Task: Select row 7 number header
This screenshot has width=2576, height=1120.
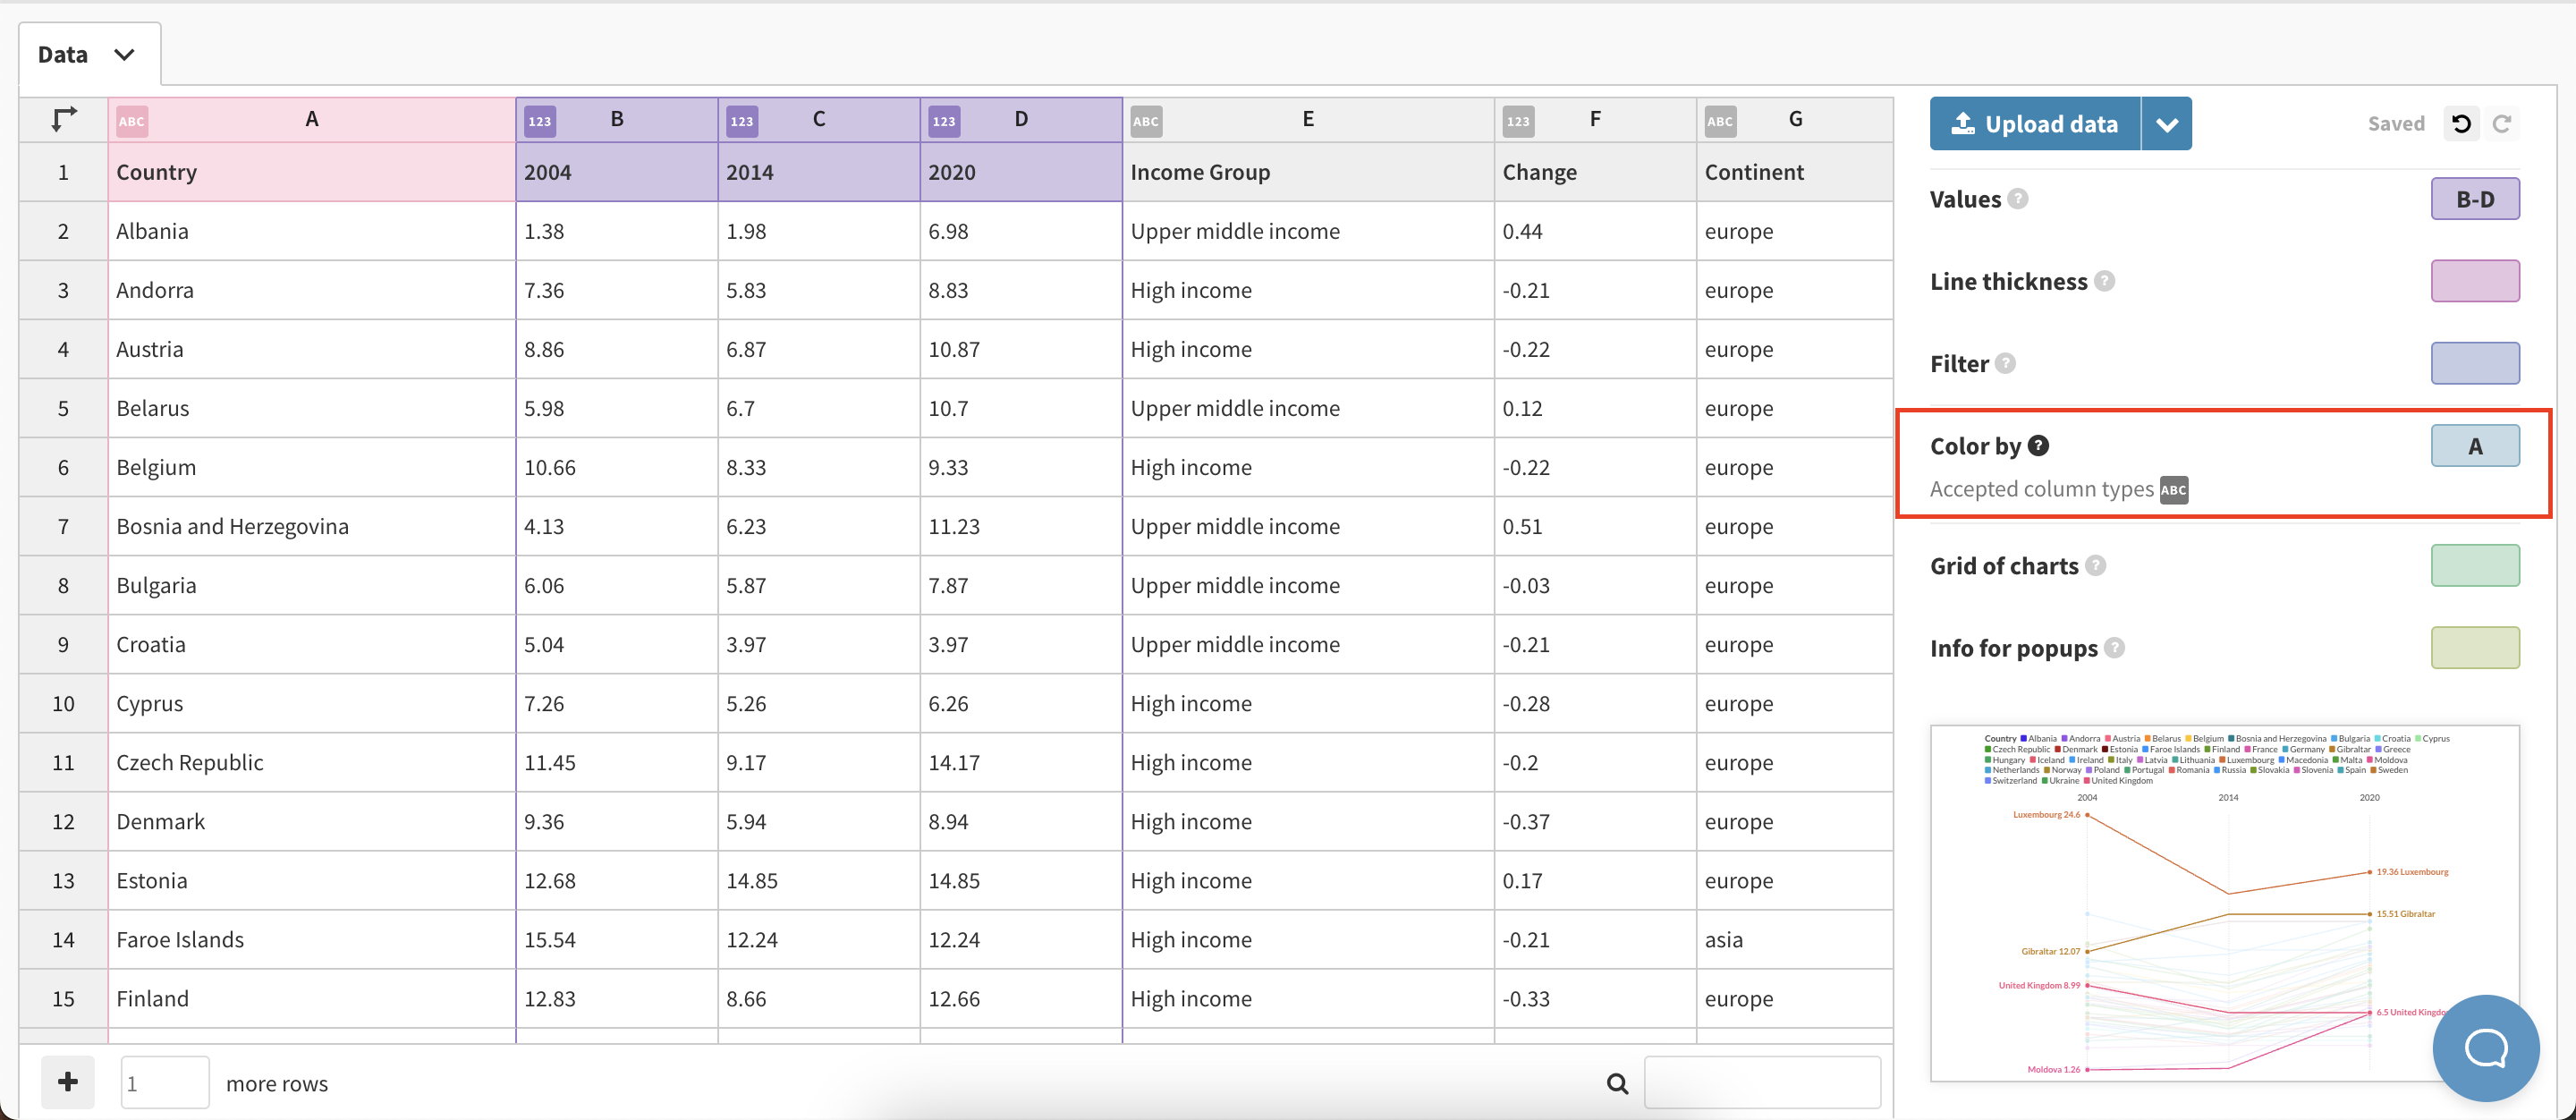Action: pos(63,526)
